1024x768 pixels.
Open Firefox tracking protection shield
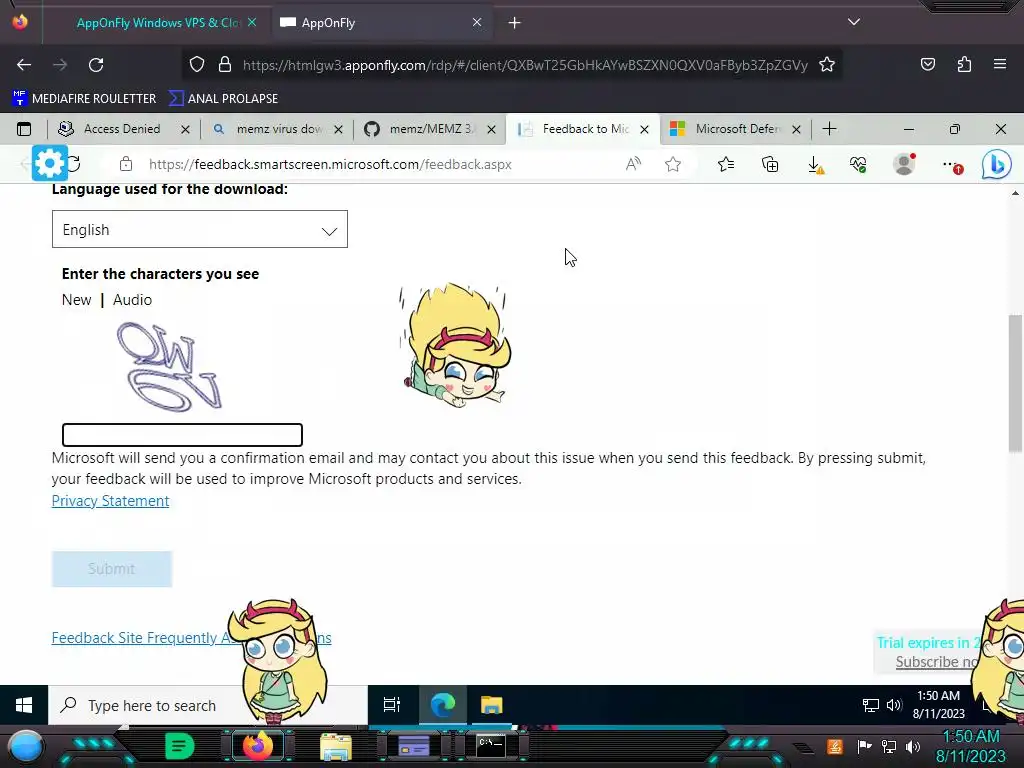pyautogui.click(x=197, y=65)
